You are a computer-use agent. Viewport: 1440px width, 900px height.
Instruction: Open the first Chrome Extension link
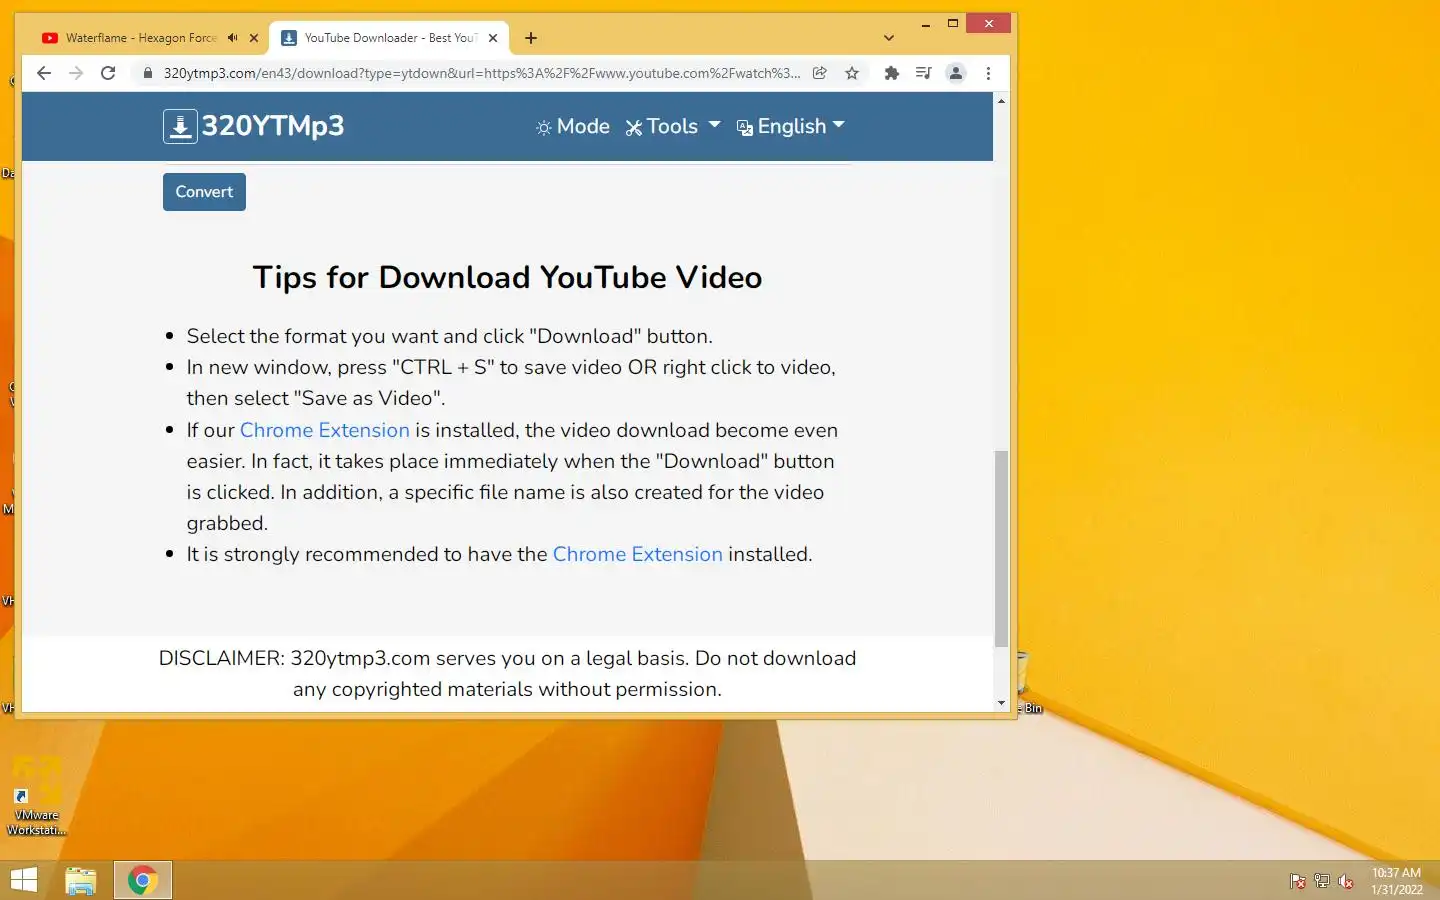click(325, 430)
